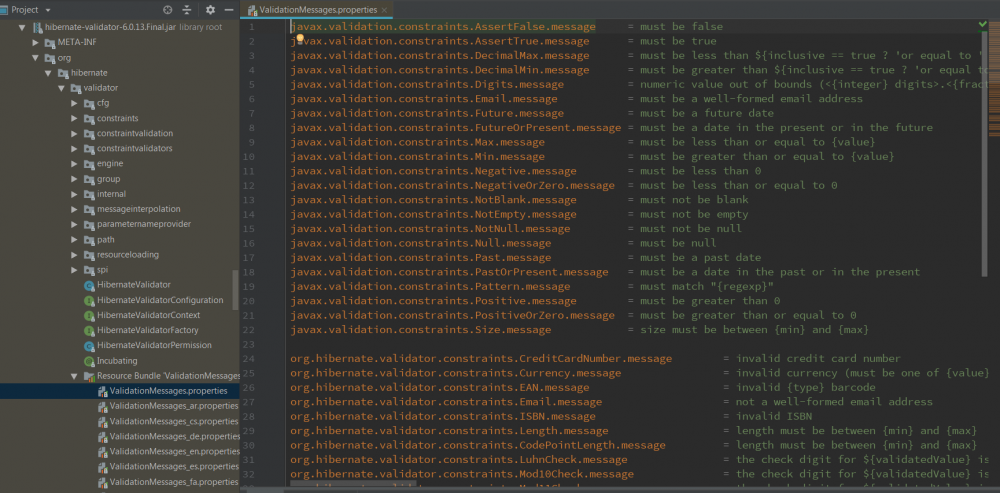Expand the resourceloading package
Viewport: 1000px width, 493px height.
(74, 254)
